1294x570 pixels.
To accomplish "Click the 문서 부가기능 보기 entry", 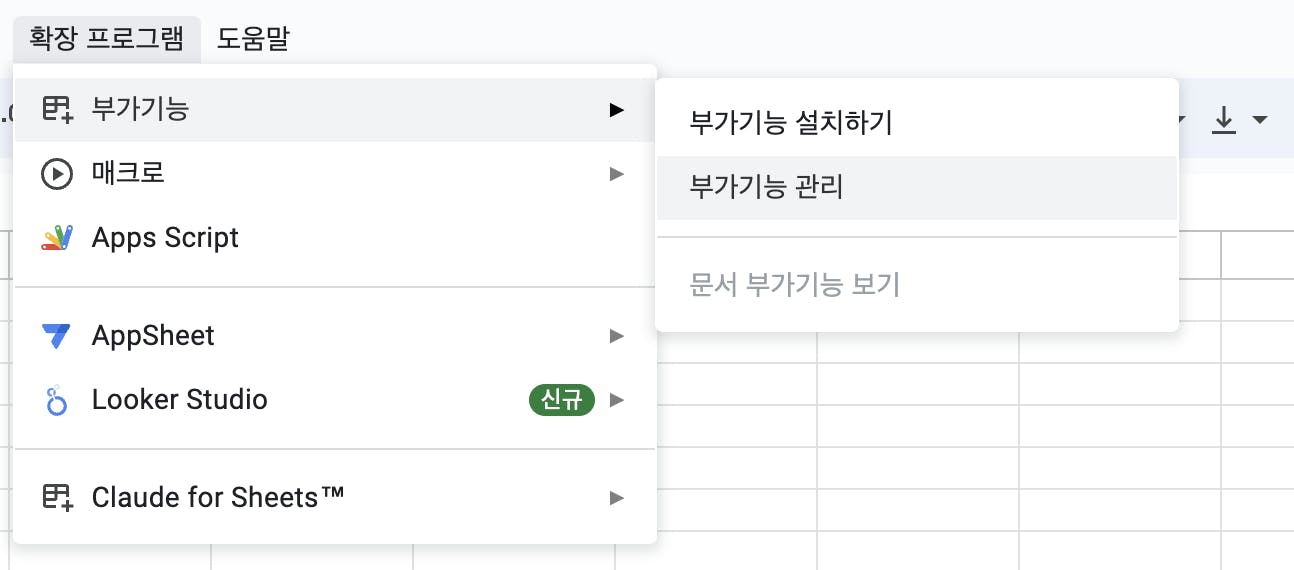I will pyautogui.click(x=795, y=285).
